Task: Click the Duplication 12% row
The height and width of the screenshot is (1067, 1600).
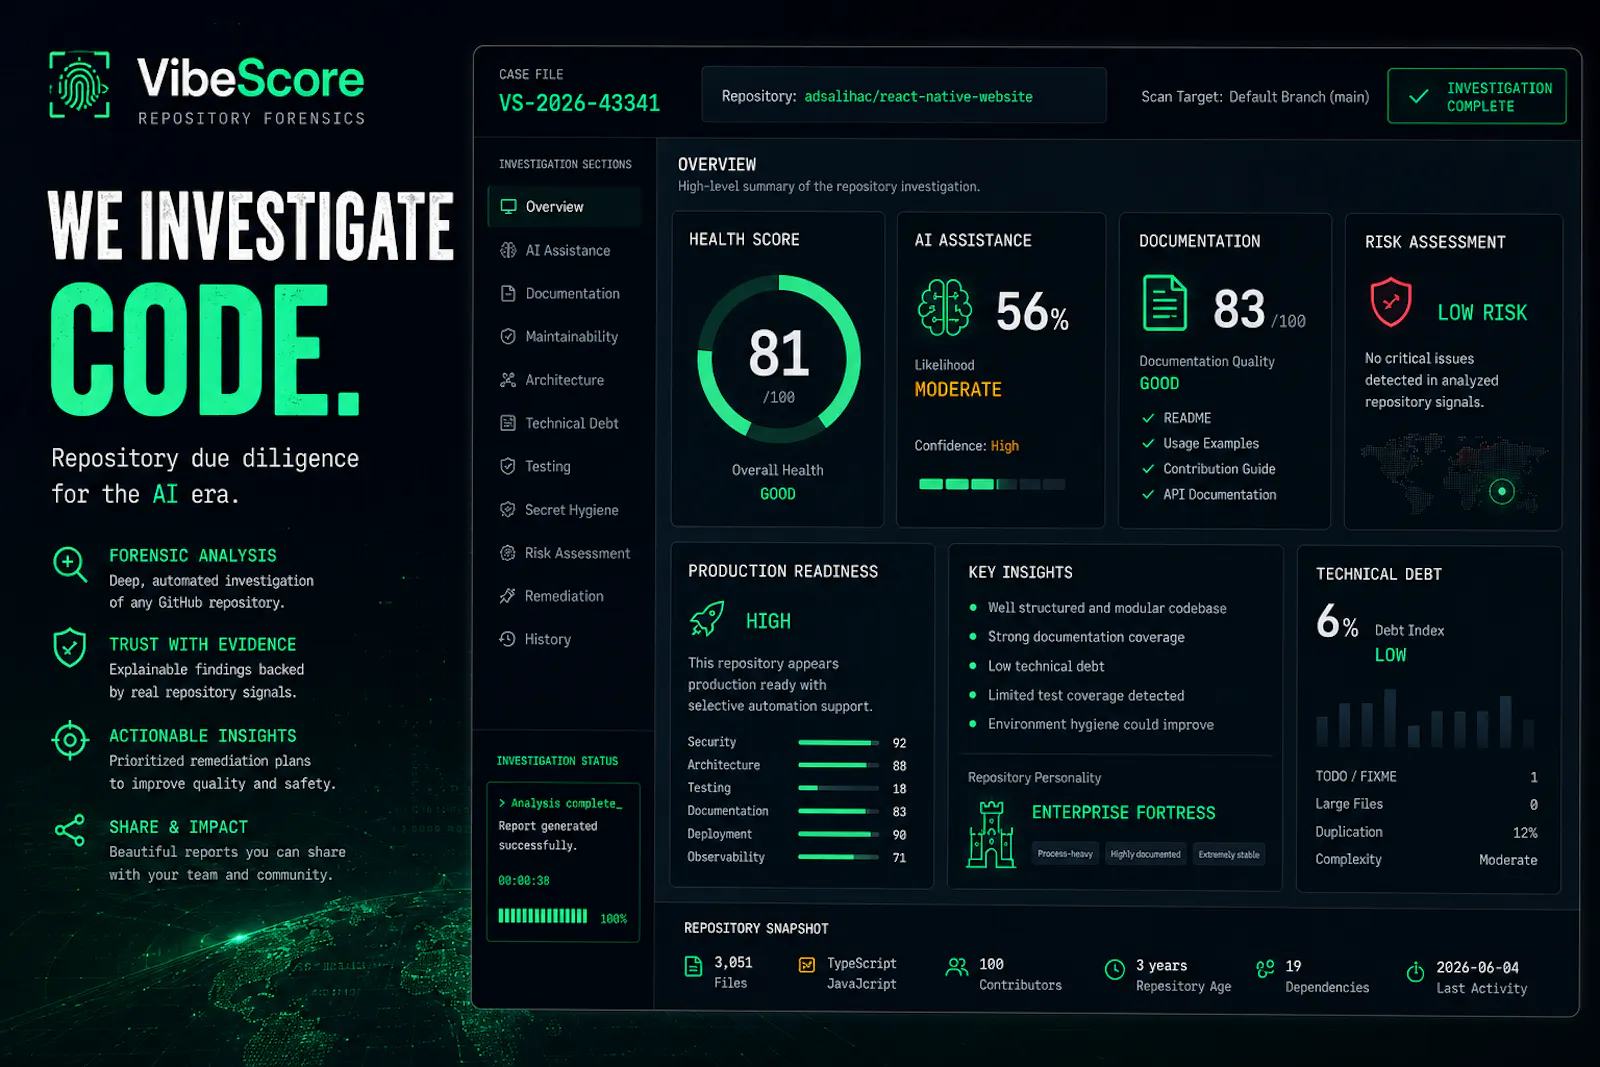Action: (1426, 832)
